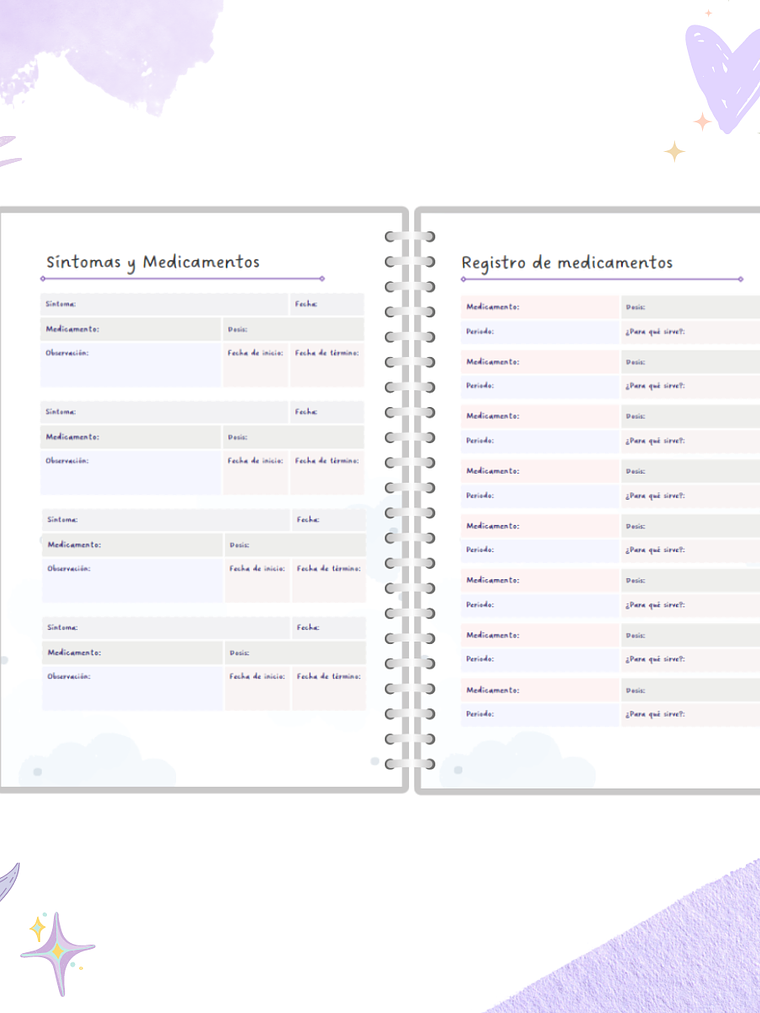This screenshot has width=760, height=1013.
Task: Click the first '¿Para qué sirve?' field
Action: [690, 331]
